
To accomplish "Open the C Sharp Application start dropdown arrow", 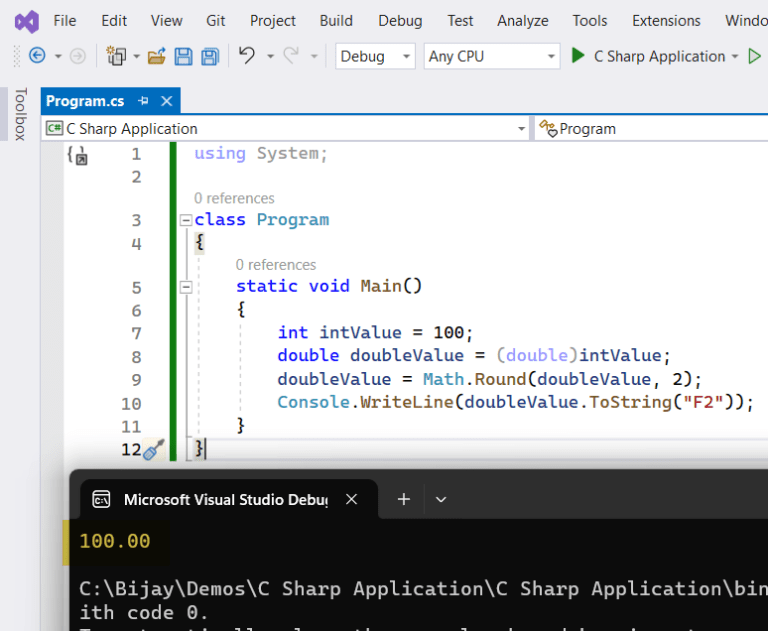I will tap(735, 56).
